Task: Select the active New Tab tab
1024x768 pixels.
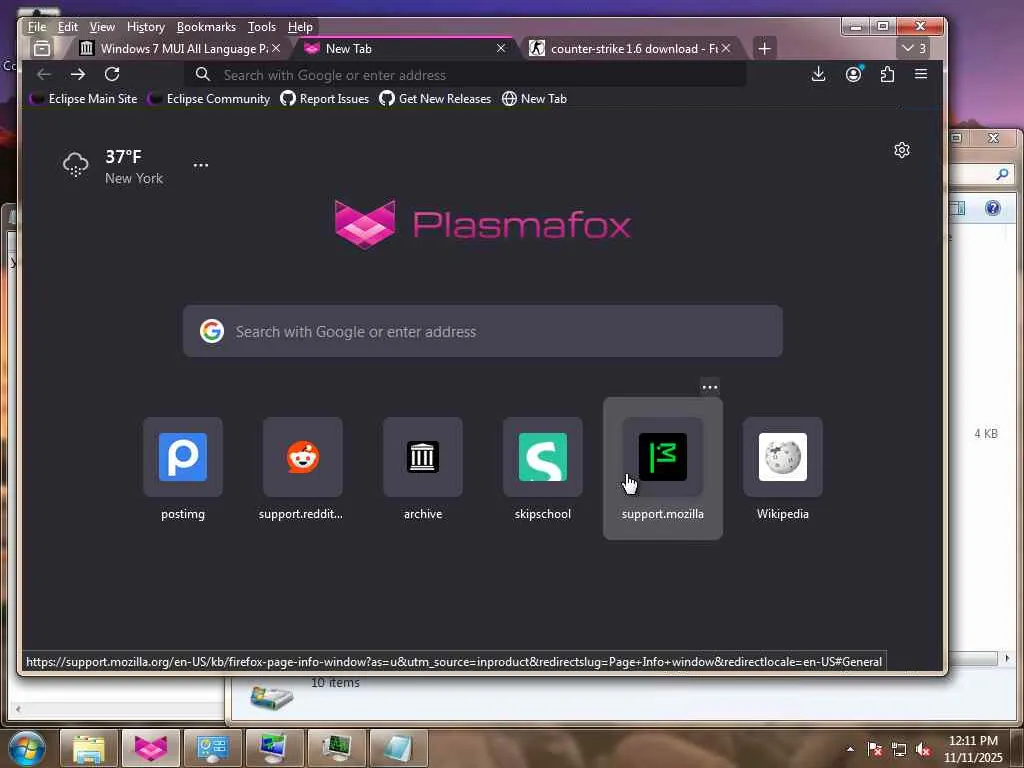Action: (x=405, y=49)
